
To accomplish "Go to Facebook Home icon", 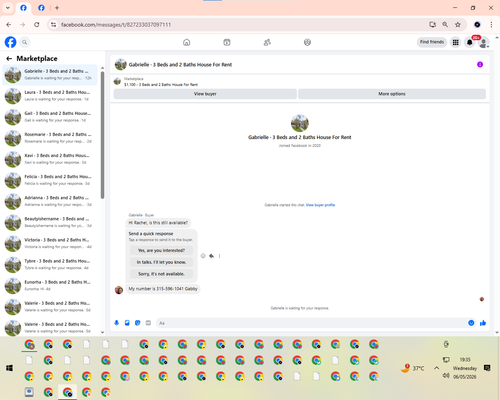I will [187, 42].
